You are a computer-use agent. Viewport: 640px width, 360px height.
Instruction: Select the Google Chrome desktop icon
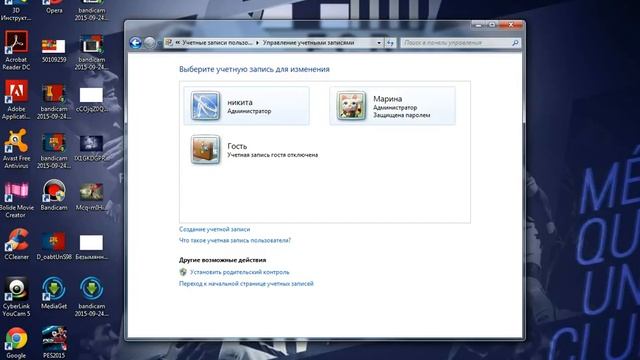coord(16,343)
